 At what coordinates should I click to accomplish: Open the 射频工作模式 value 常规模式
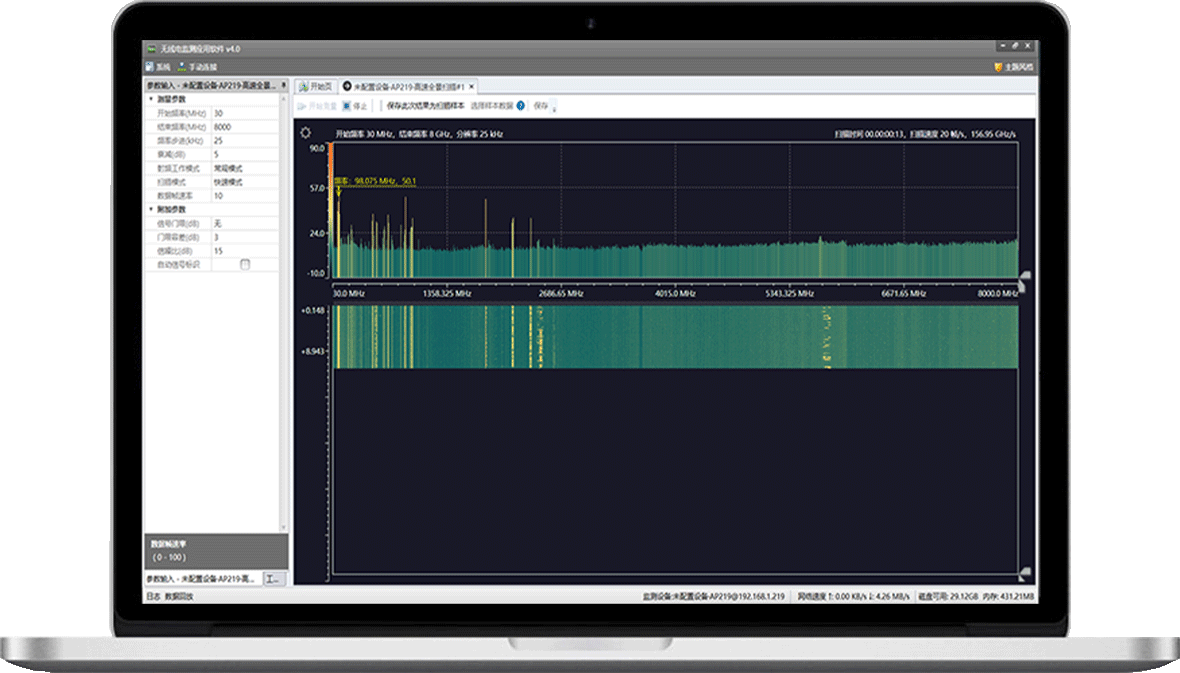245,168
